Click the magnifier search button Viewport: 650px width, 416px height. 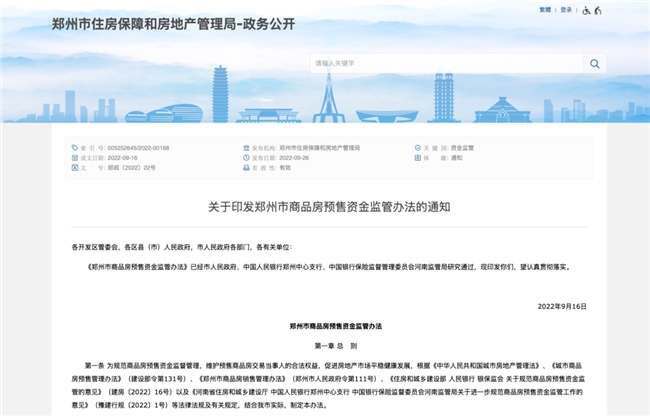coord(595,63)
